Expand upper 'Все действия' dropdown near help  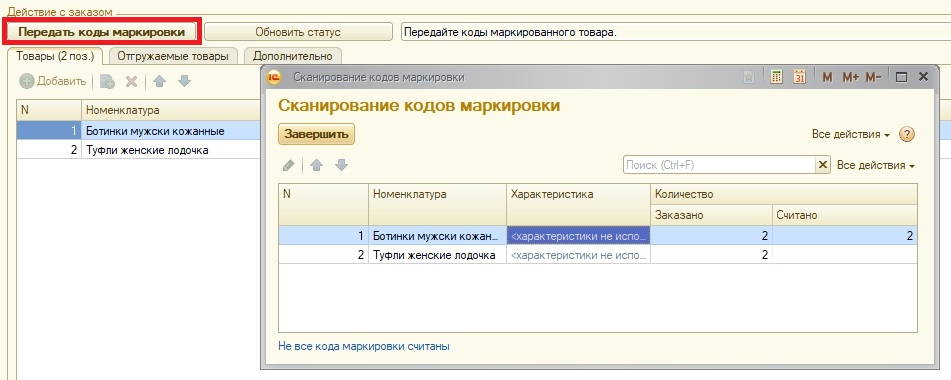(851, 135)
